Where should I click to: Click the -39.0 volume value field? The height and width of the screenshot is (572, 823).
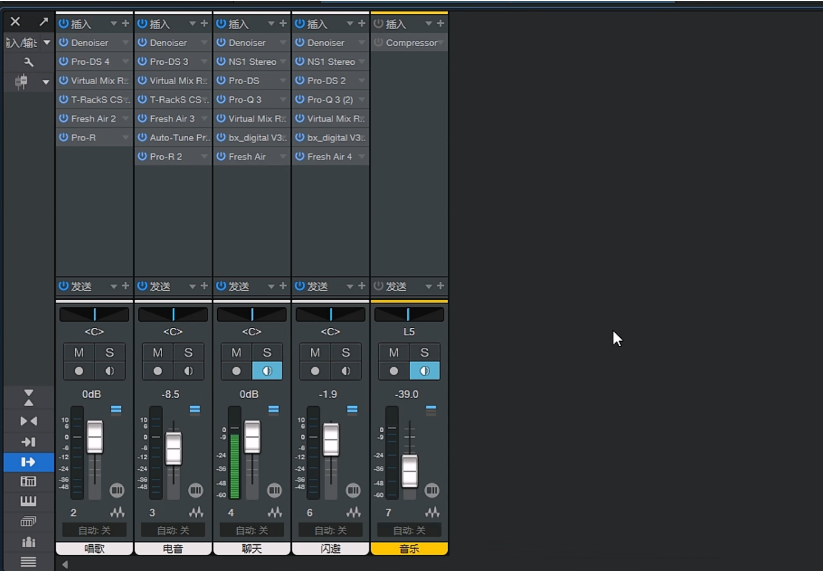(x=406, y=394)
